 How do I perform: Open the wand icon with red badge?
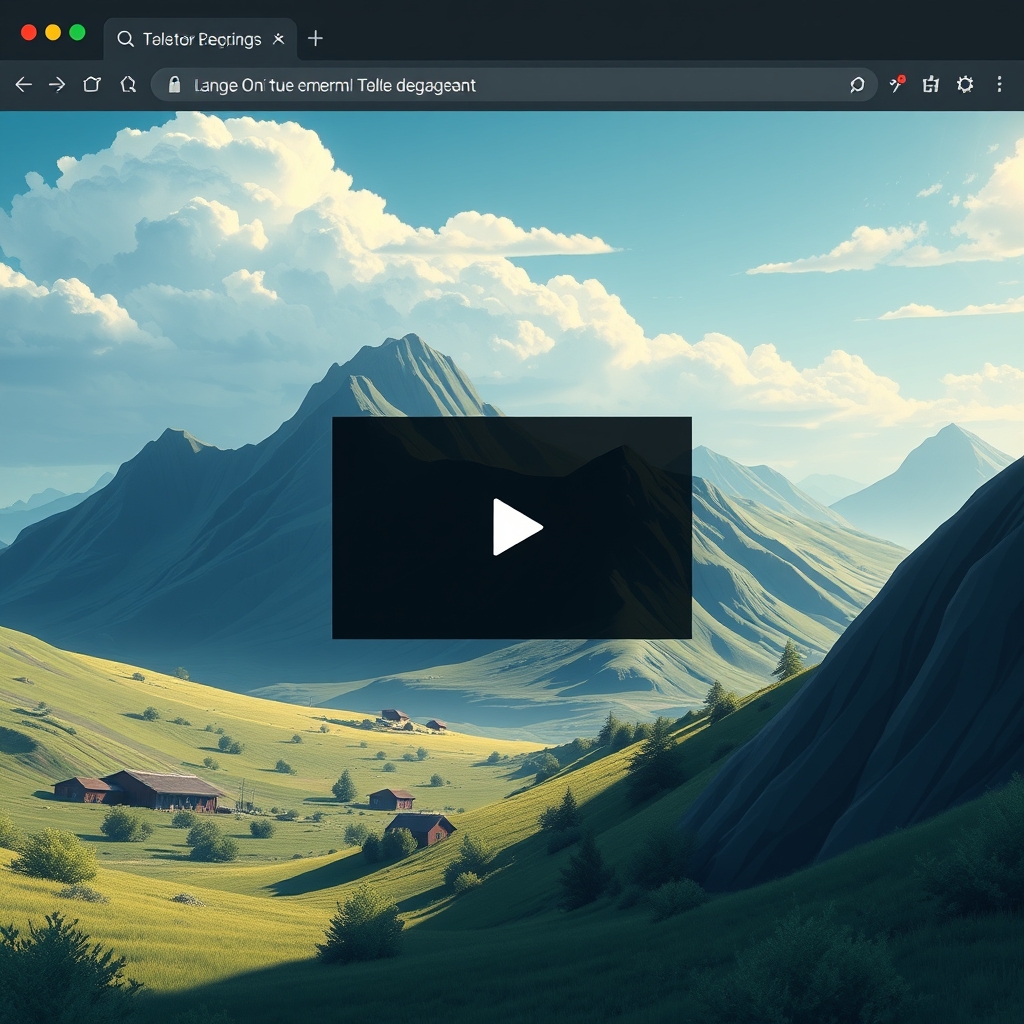[x=897, y=84]
